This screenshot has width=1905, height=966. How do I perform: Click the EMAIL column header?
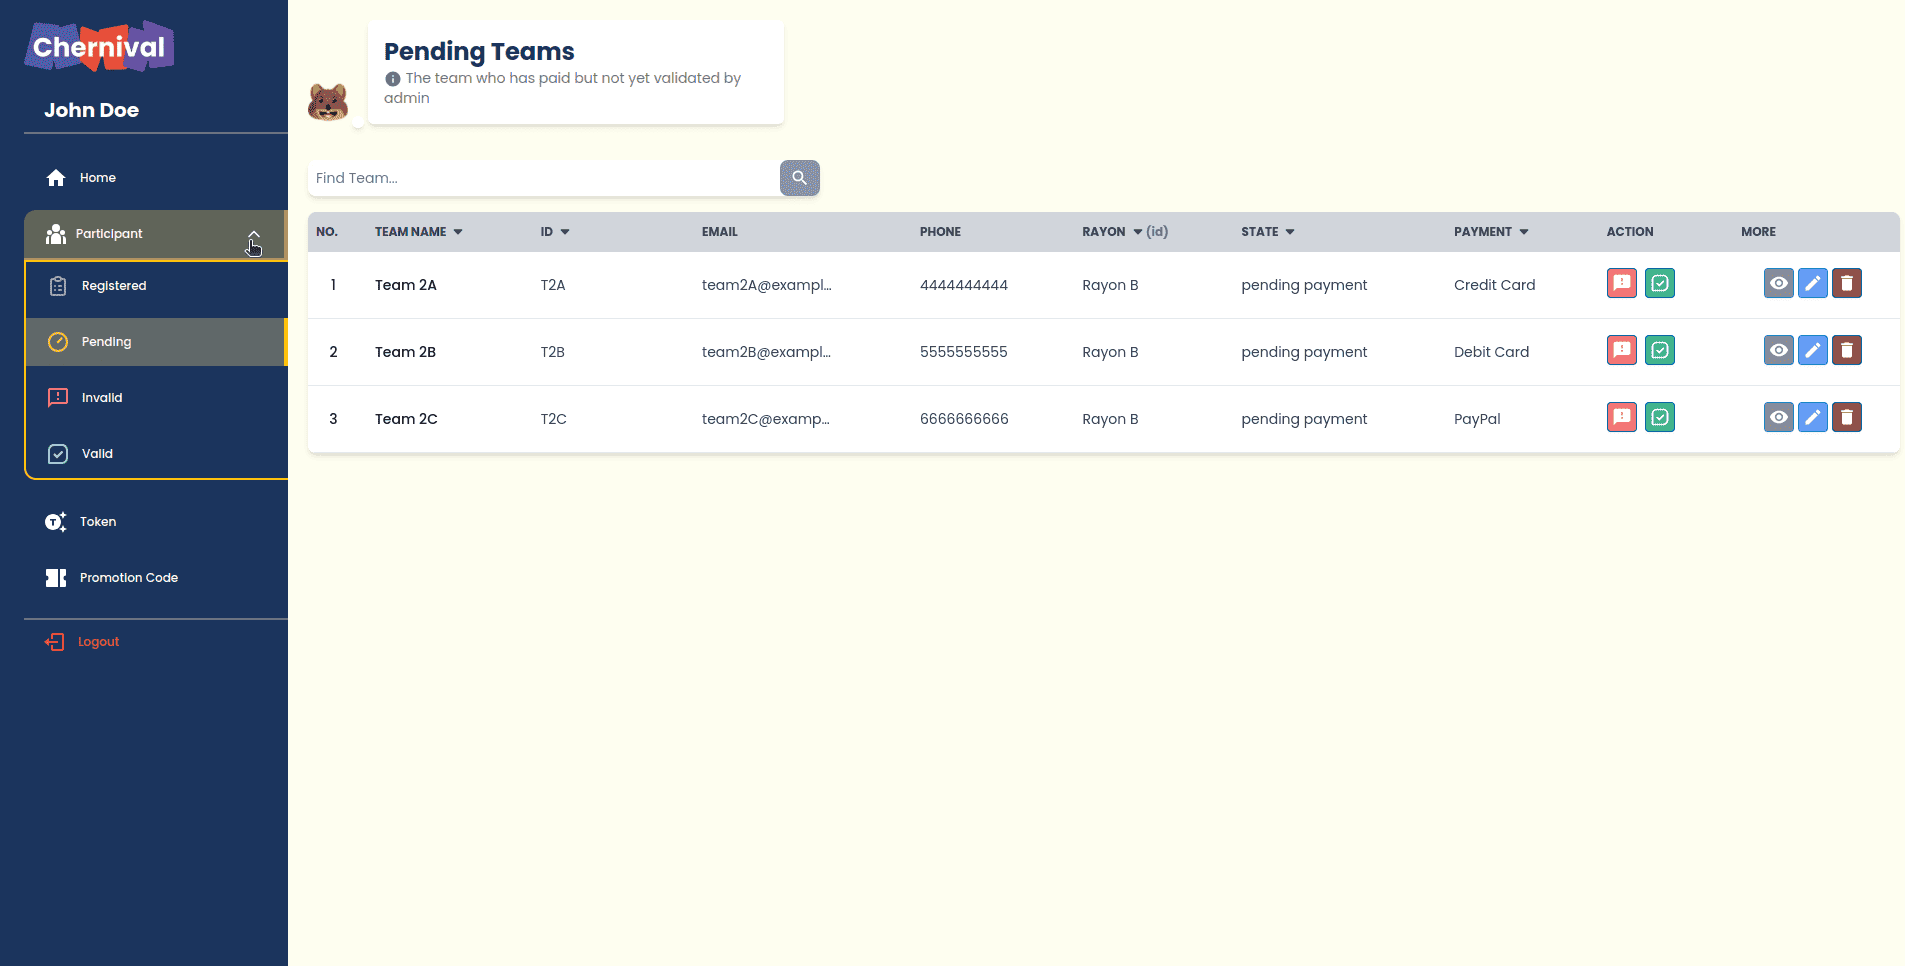(720, 232)
